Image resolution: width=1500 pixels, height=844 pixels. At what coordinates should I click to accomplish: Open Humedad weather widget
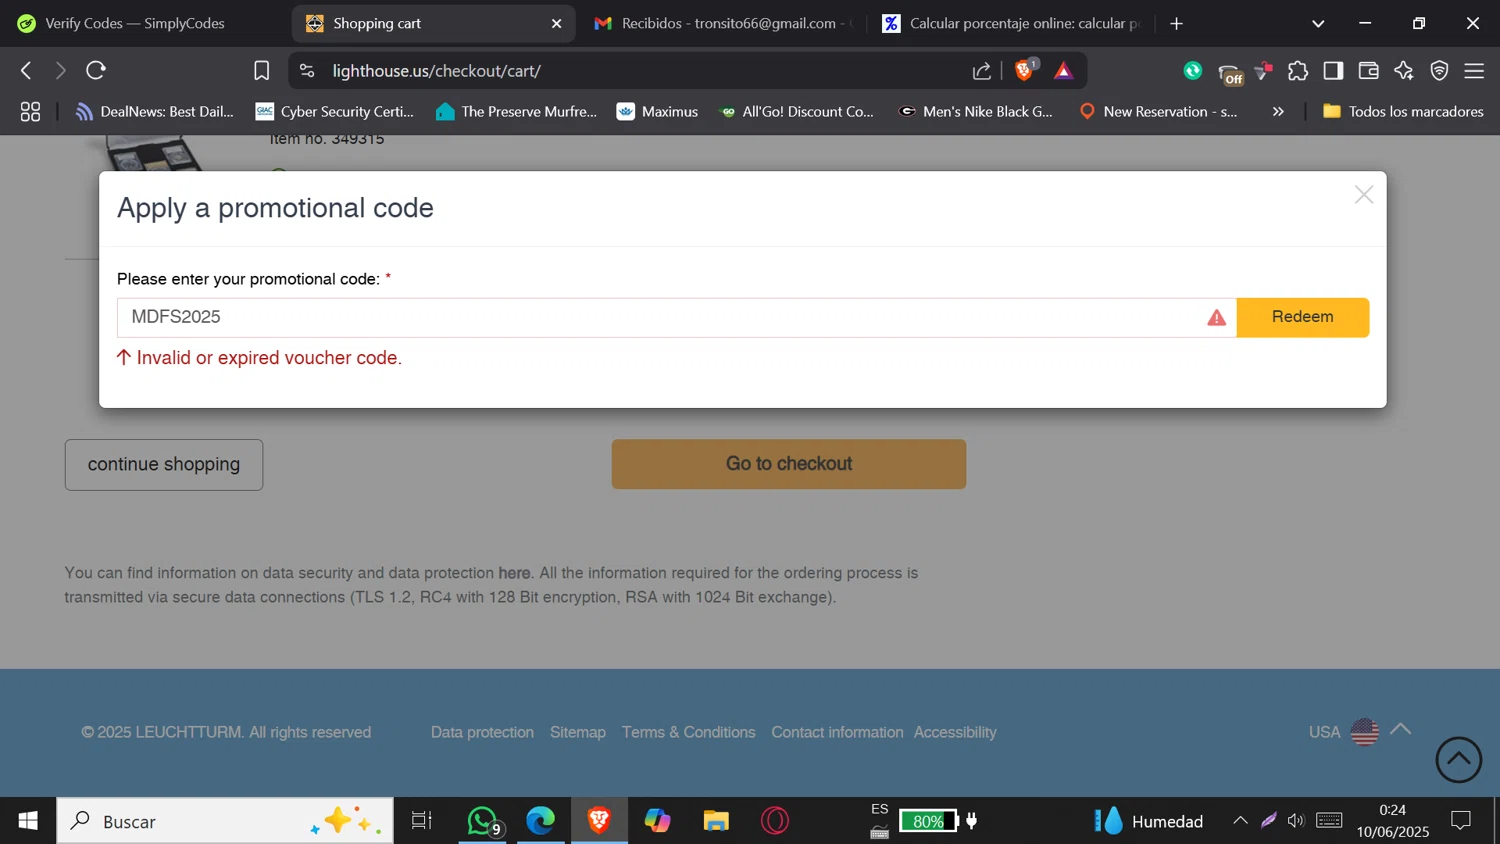[x=1150, y=821]
